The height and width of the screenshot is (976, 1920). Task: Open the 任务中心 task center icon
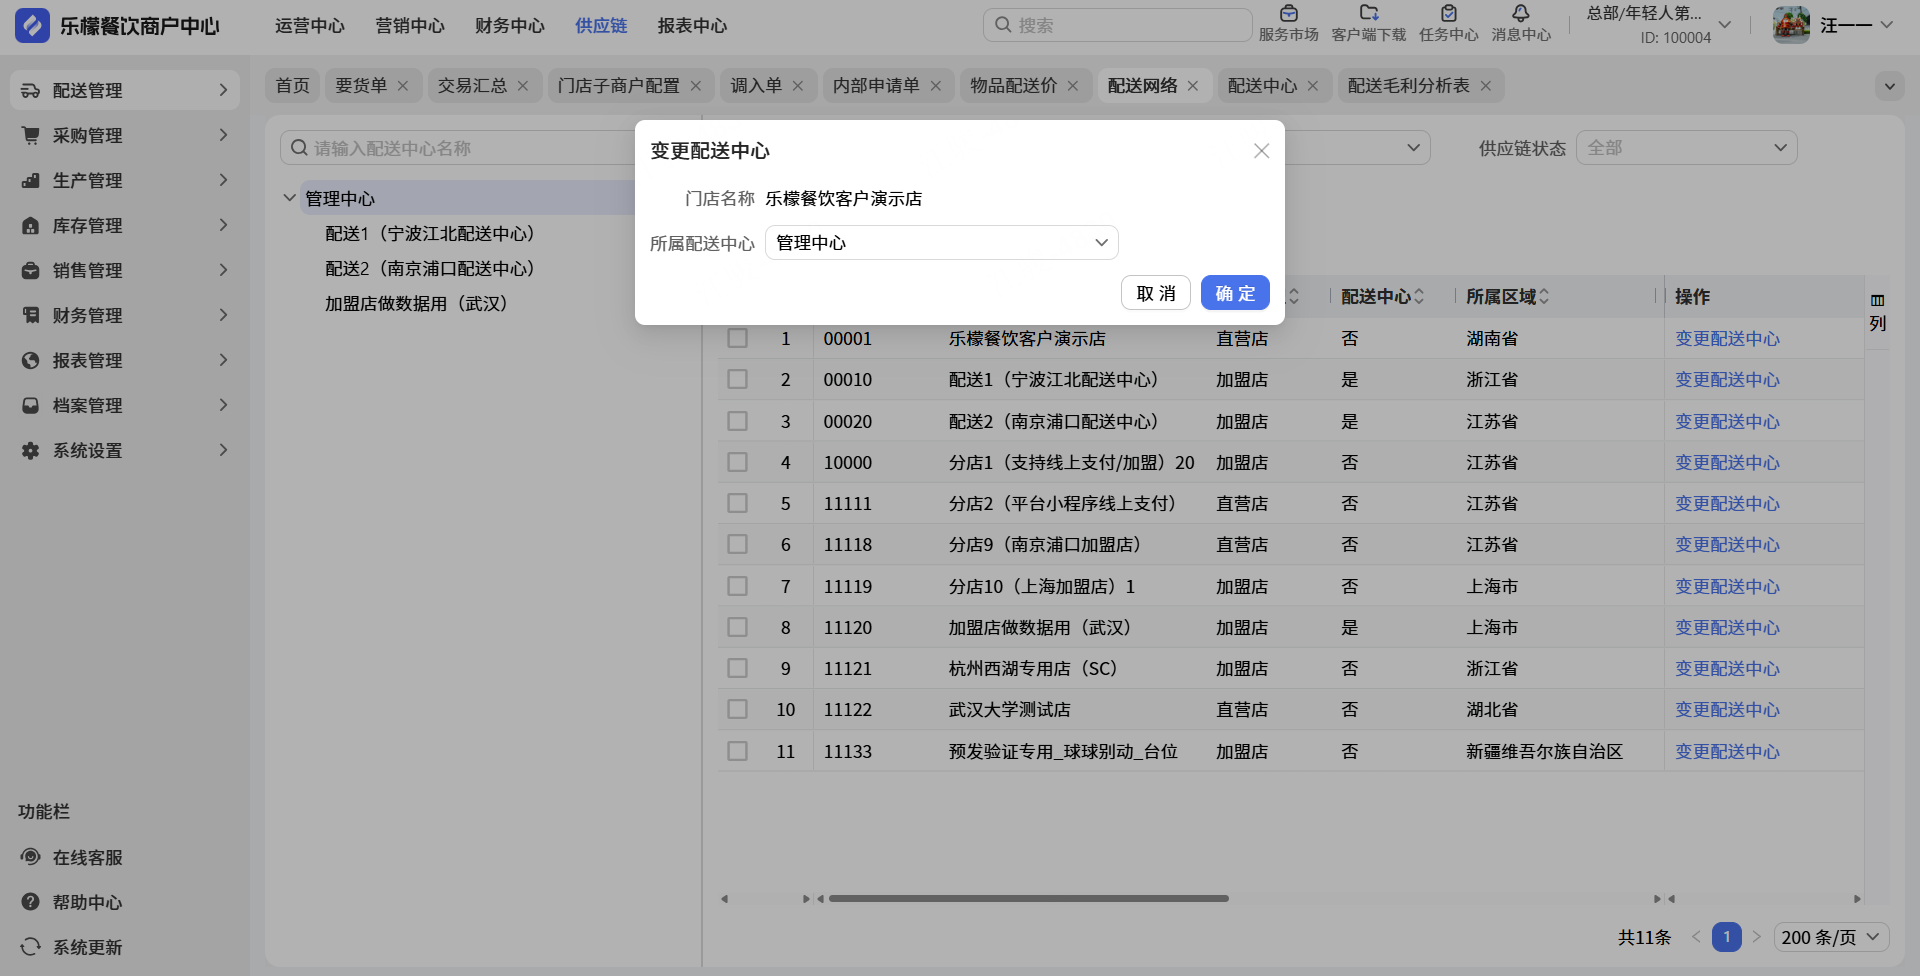[x=1448, y=14]
